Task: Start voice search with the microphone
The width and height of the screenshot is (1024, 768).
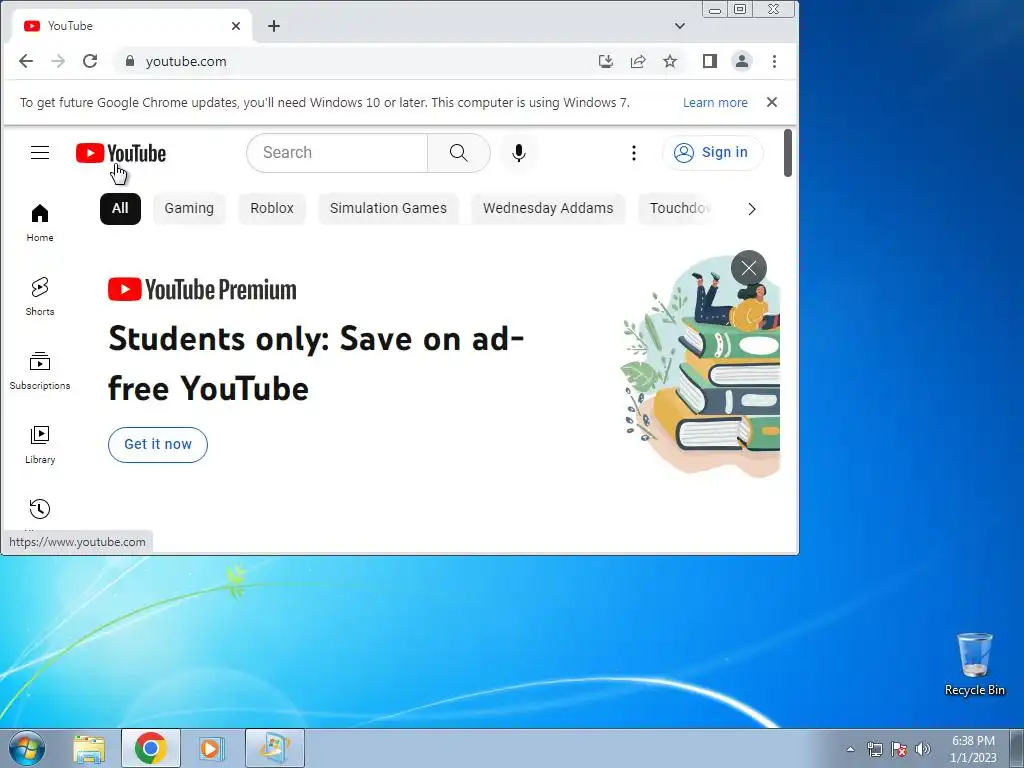Action: [519, 153]
